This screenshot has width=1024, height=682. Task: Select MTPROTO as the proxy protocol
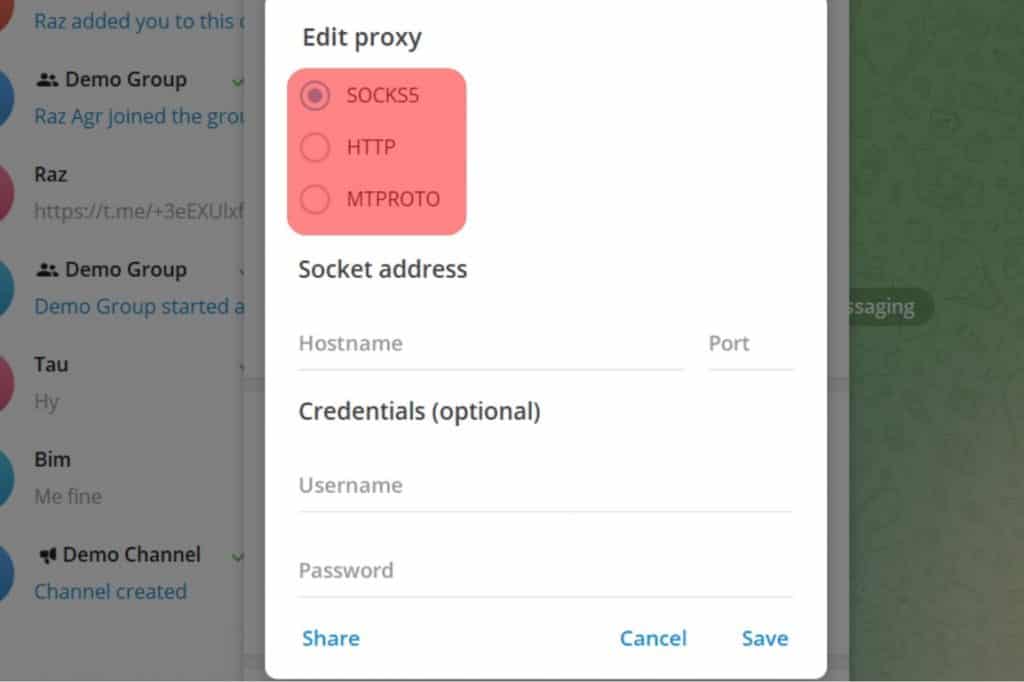316,199
